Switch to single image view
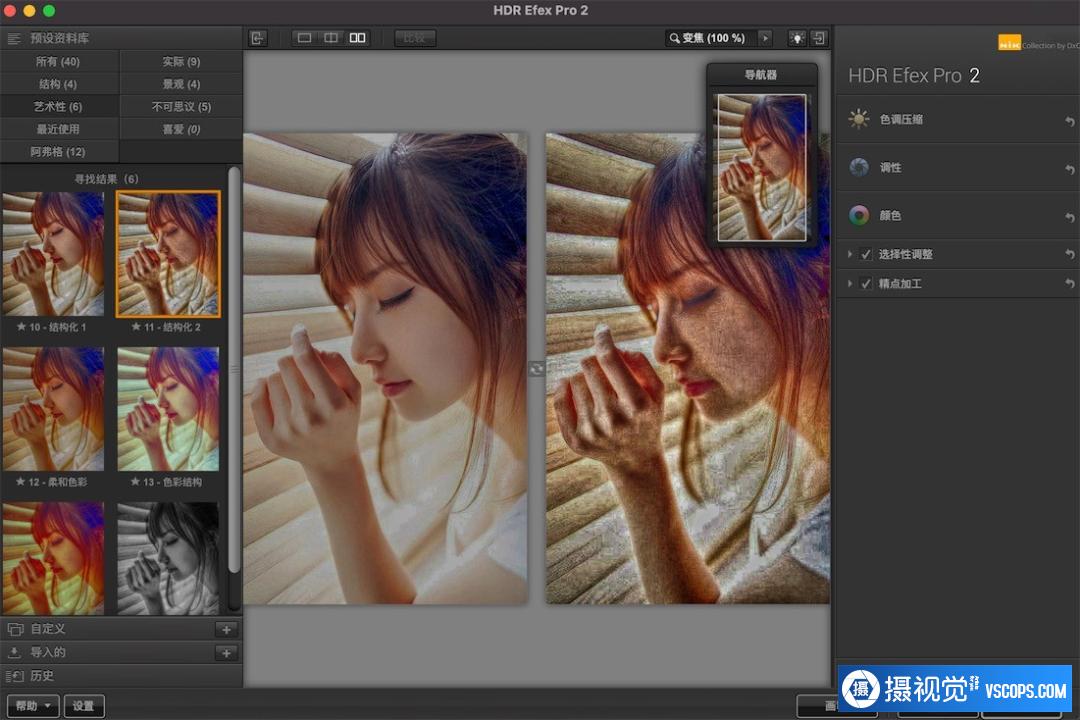This screenshot has height=720, width=1080. pos(304,38)
